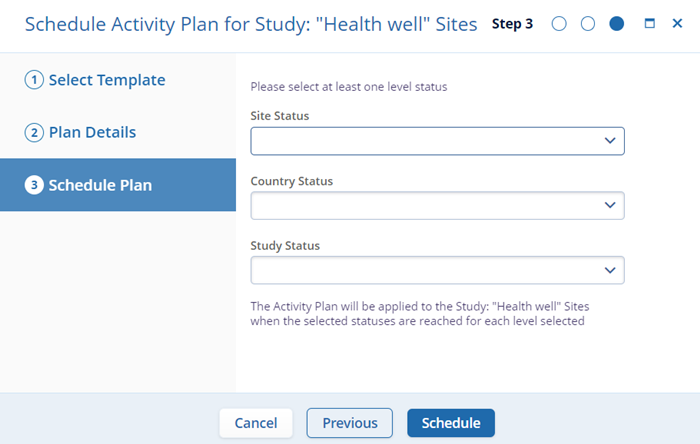Close the dialog with the X icon
Viewport: 700px width, 444px height.
point(677,24)
